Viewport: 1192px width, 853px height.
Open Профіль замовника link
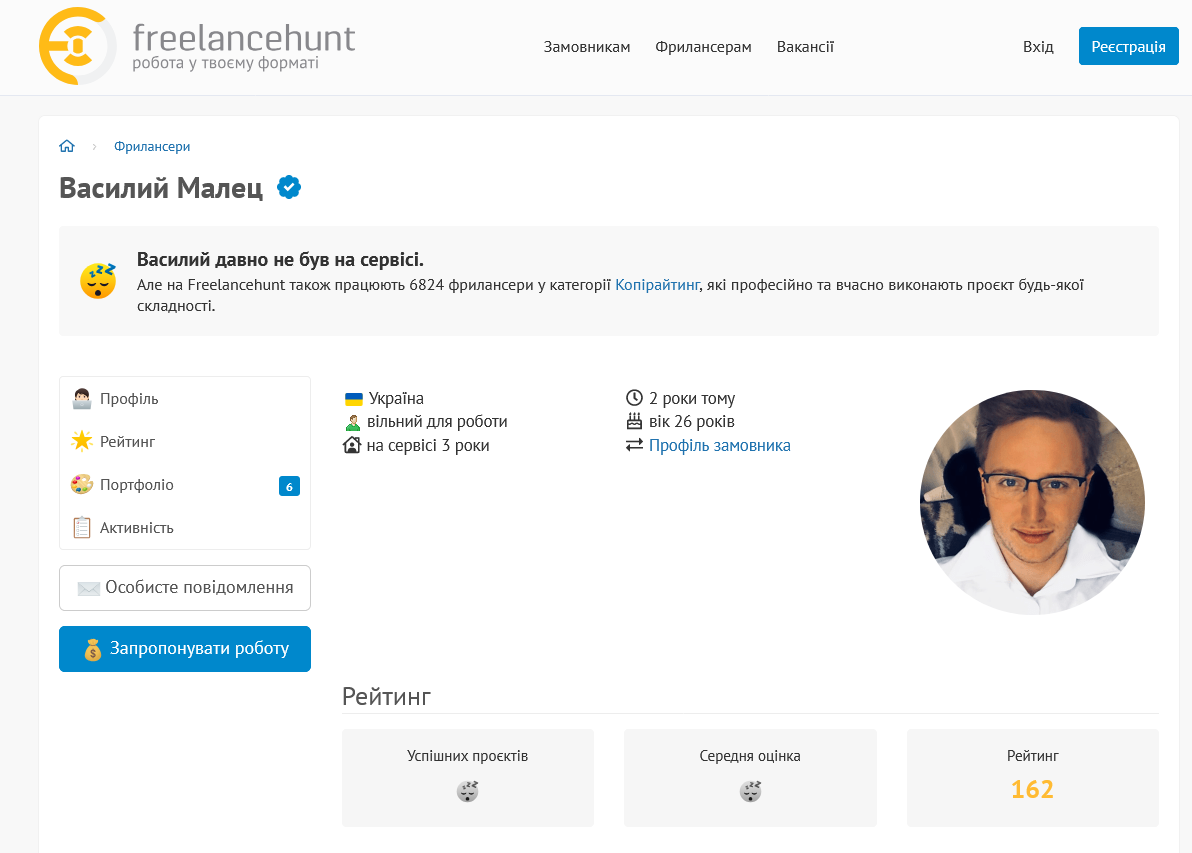click(719, 446)
